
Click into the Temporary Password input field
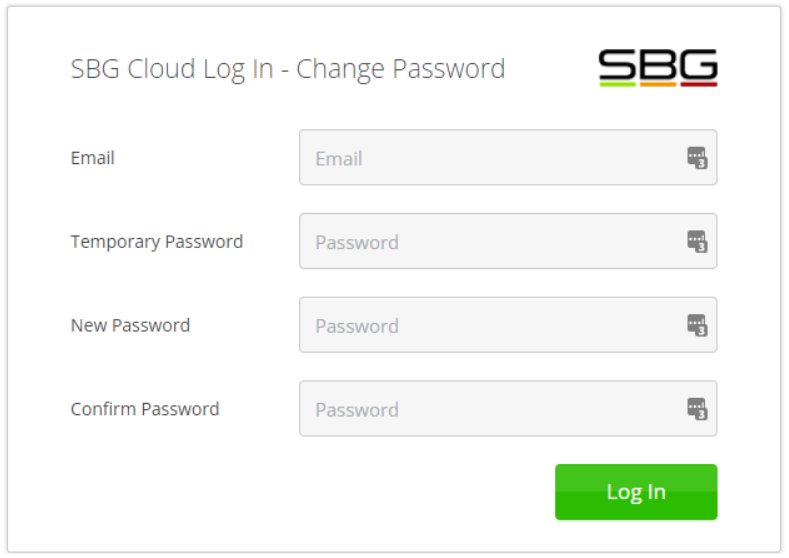(x=490, y=242)
